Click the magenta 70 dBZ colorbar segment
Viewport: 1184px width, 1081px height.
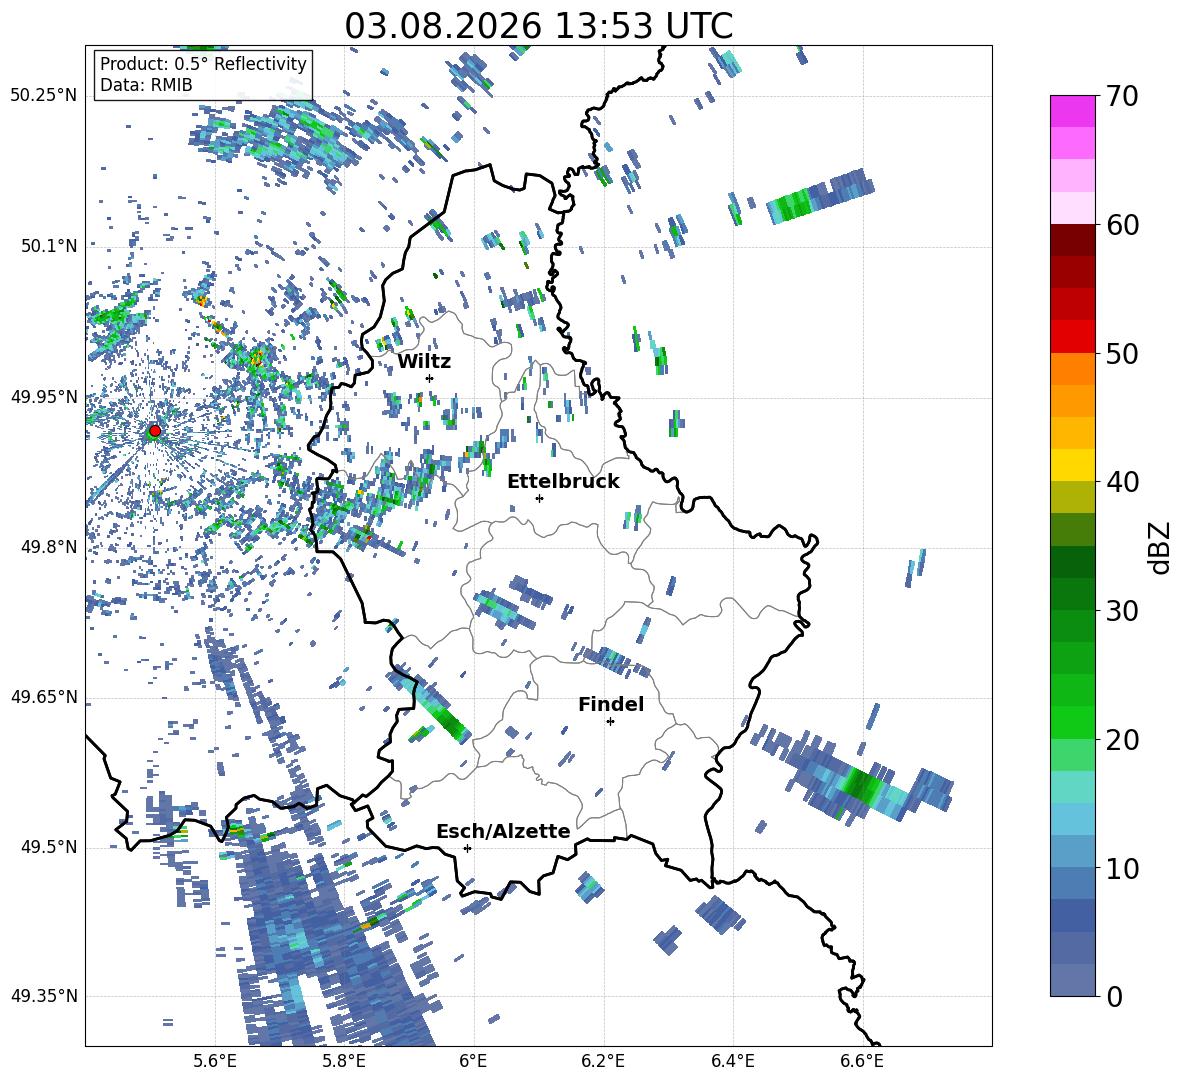click(1072, 111)
